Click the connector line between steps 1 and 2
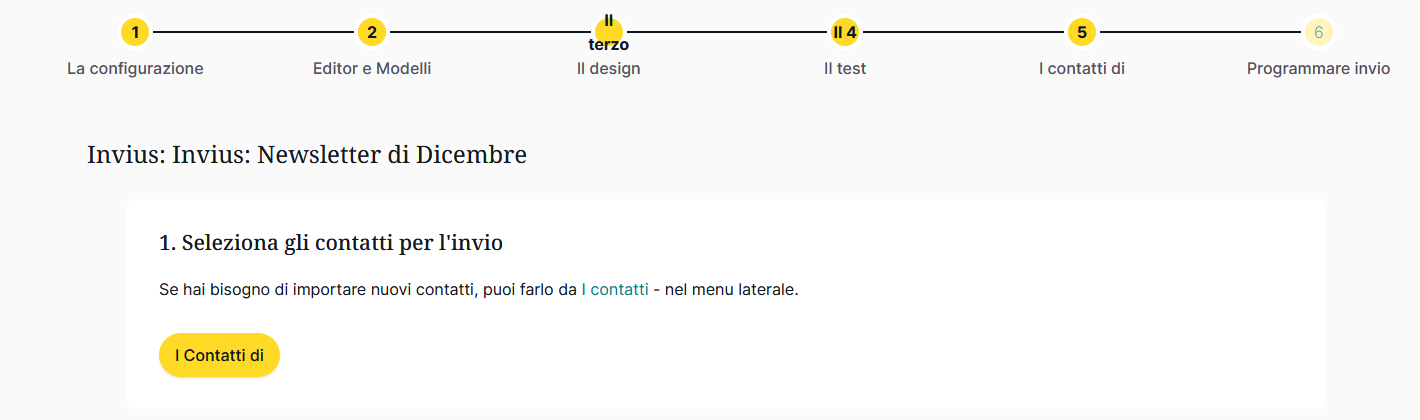1420x420 pixels. coord(253,33)
